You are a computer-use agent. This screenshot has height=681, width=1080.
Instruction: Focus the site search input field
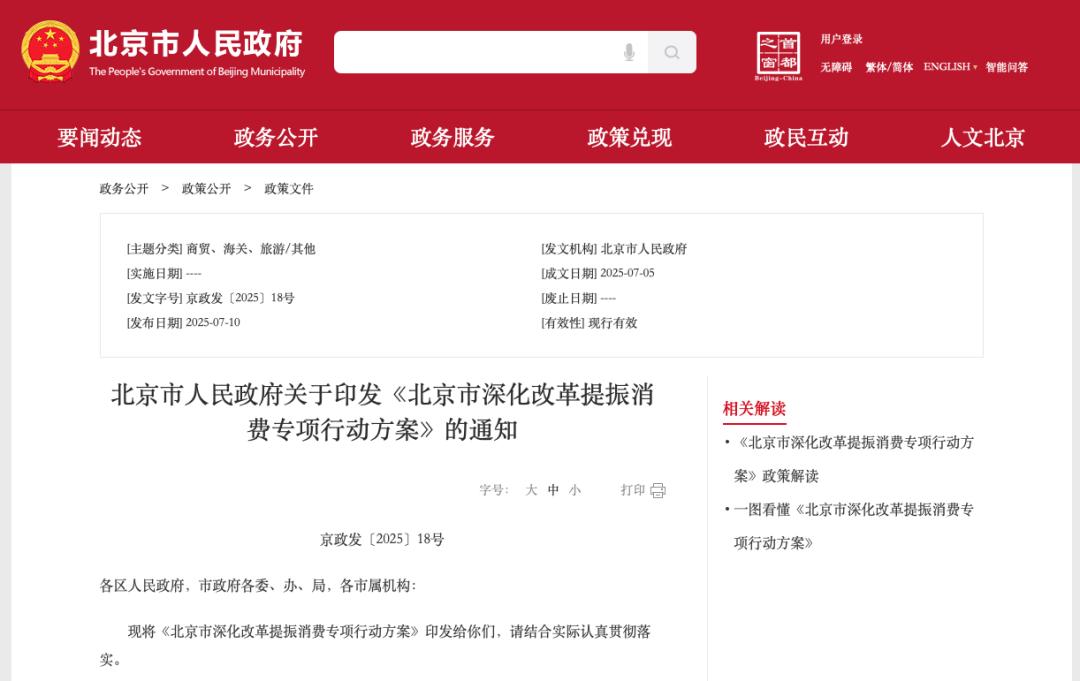click(491, 52)
